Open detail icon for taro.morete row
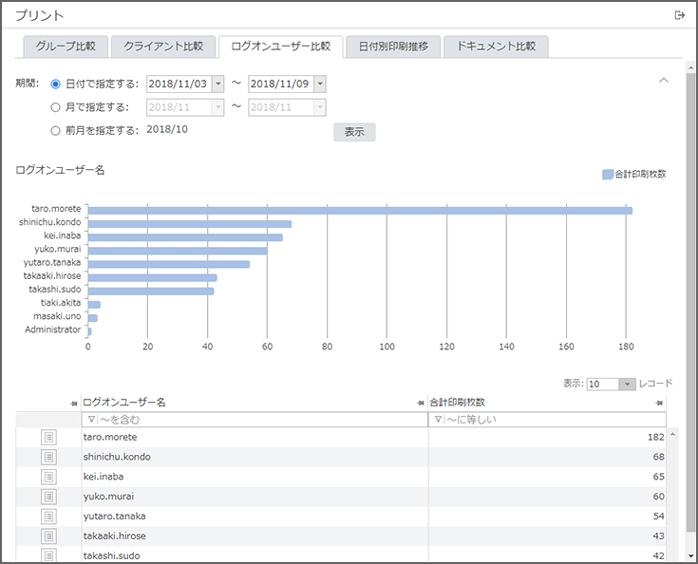The width and height of the screenshot is (698, 564). tap(48, 437)
